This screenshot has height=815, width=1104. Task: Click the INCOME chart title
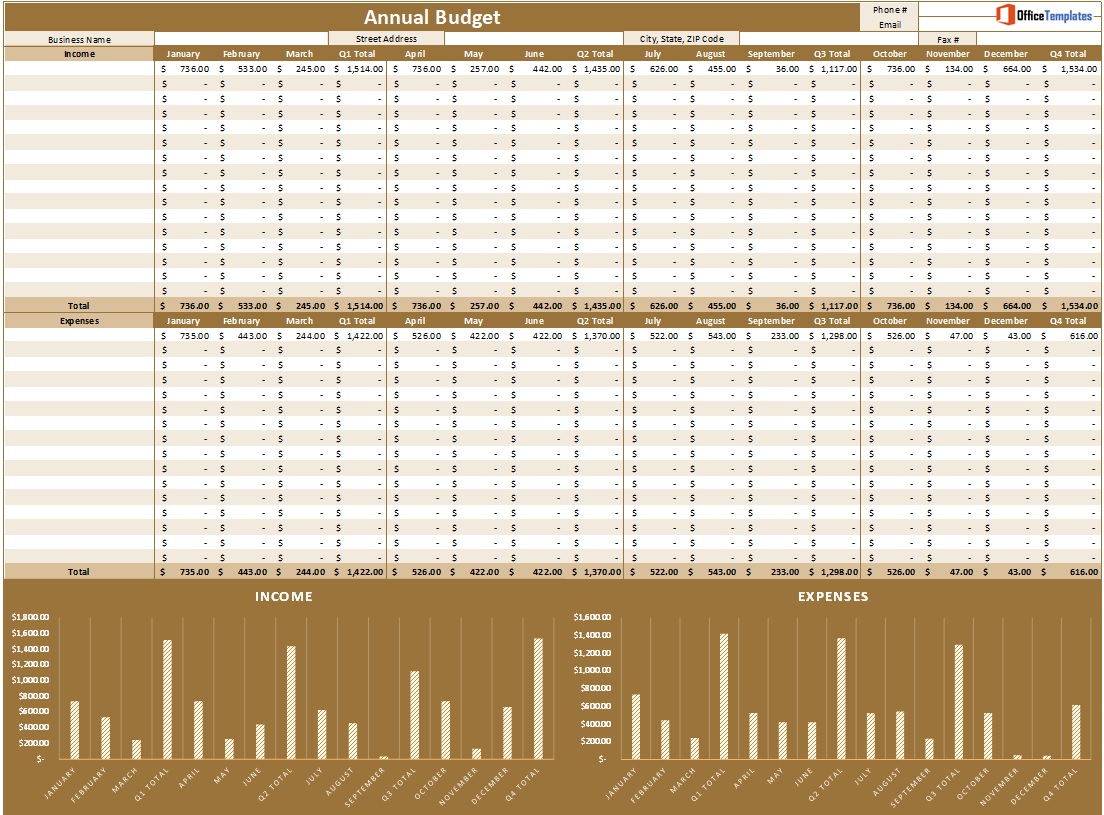pyautogui.click(x=284, y=597)
